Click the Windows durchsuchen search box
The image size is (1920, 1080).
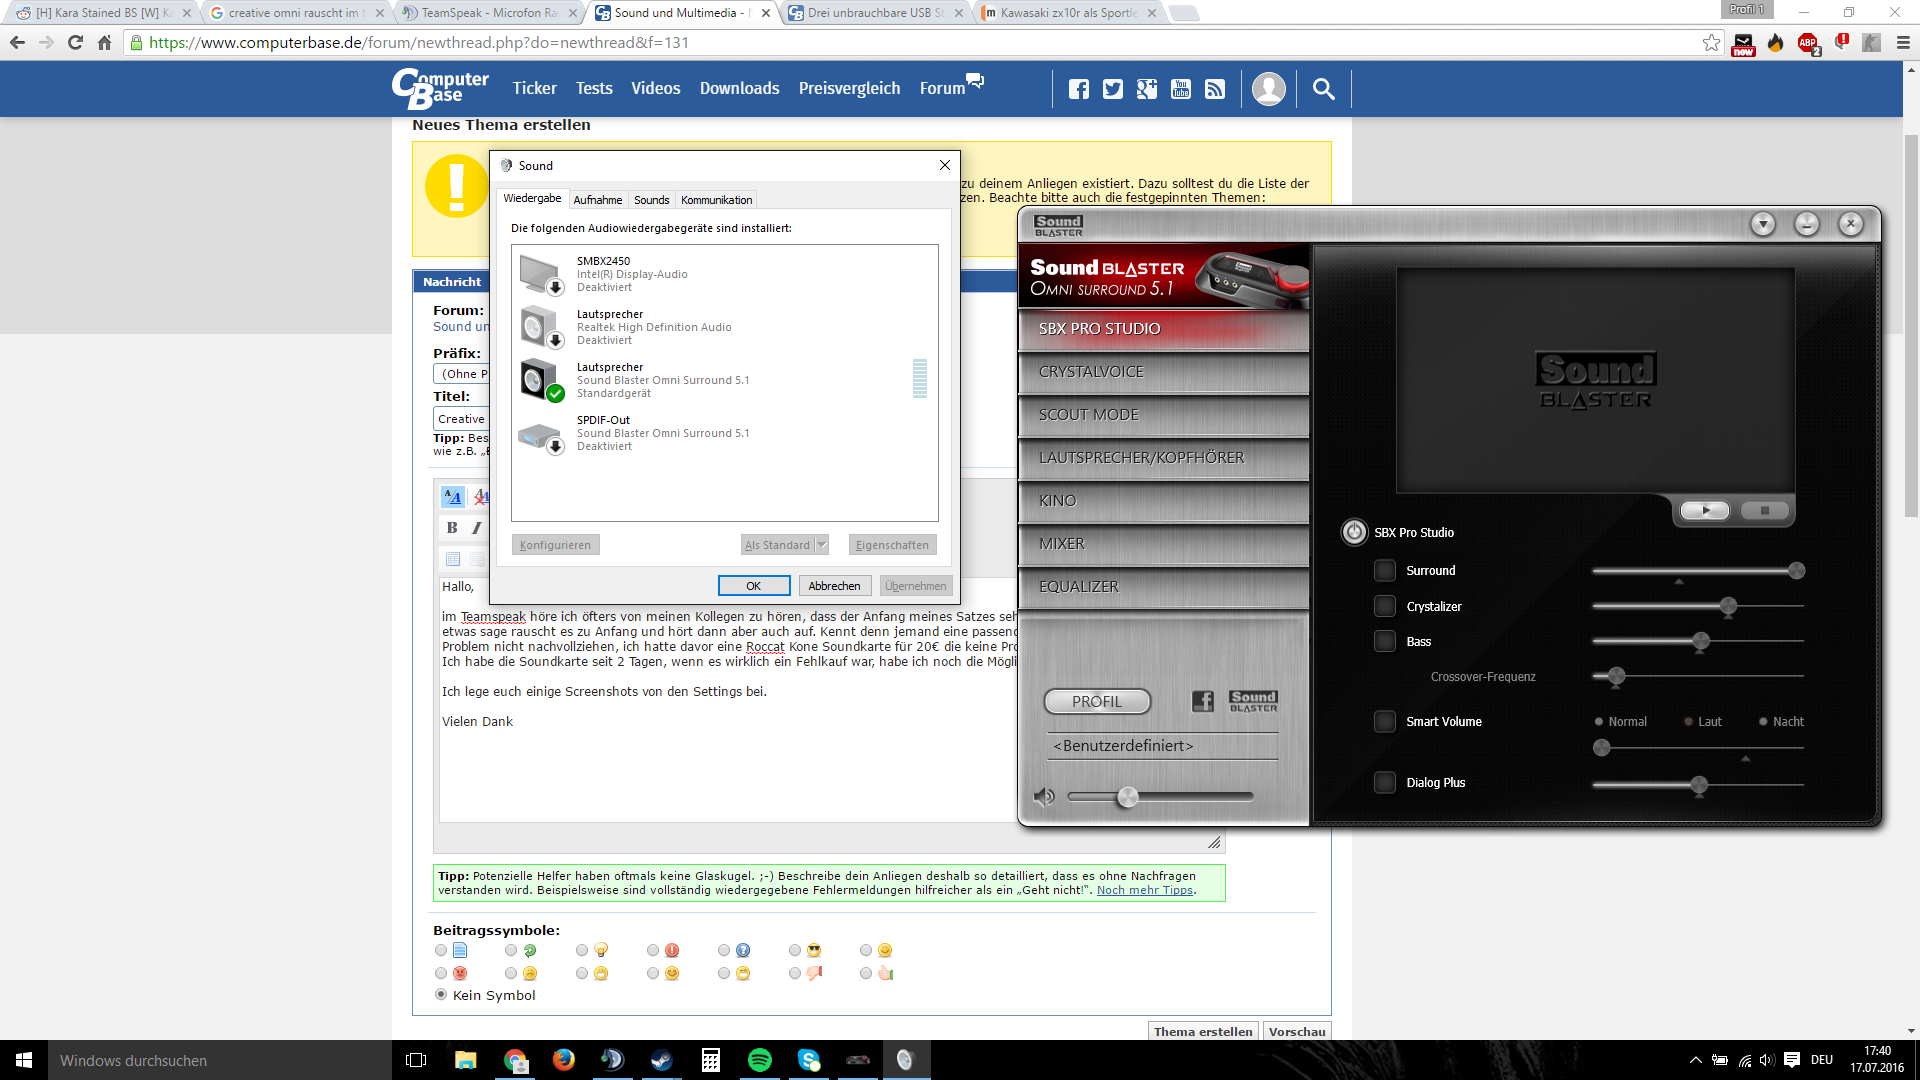(219, 1060)
